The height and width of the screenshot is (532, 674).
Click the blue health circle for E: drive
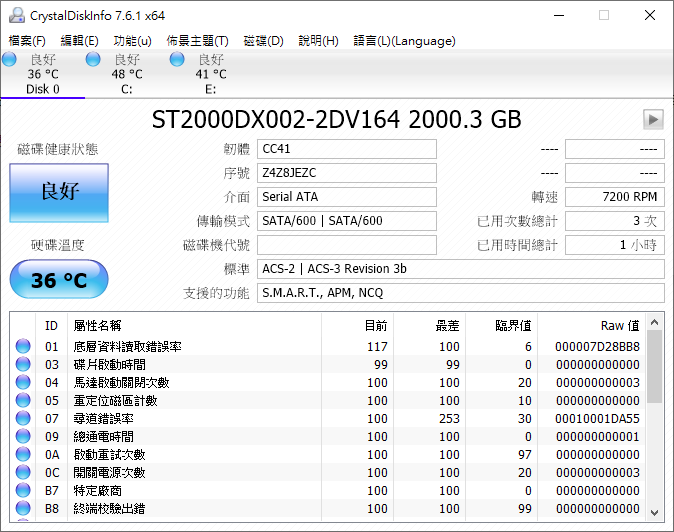pyautogui.click(x=177, y=59)
